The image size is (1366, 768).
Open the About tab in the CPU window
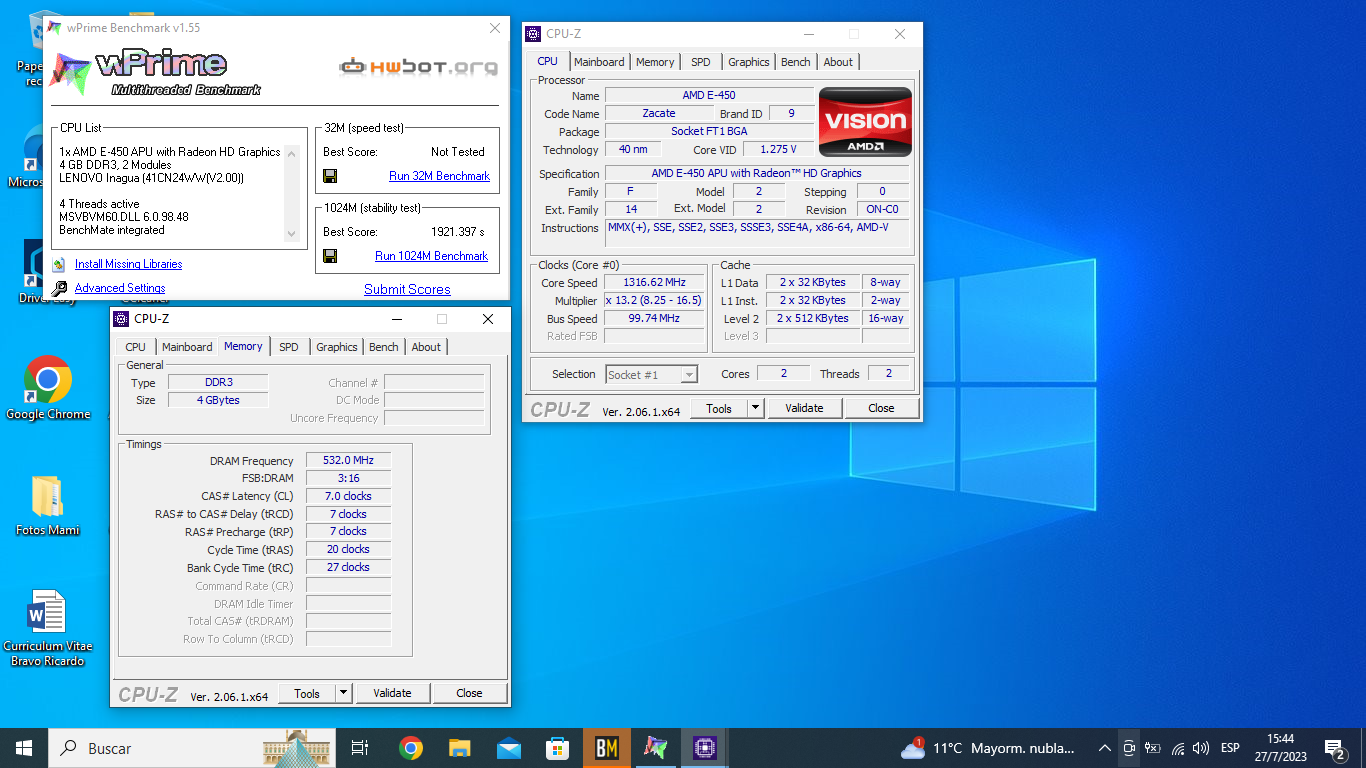coord(838,62)
